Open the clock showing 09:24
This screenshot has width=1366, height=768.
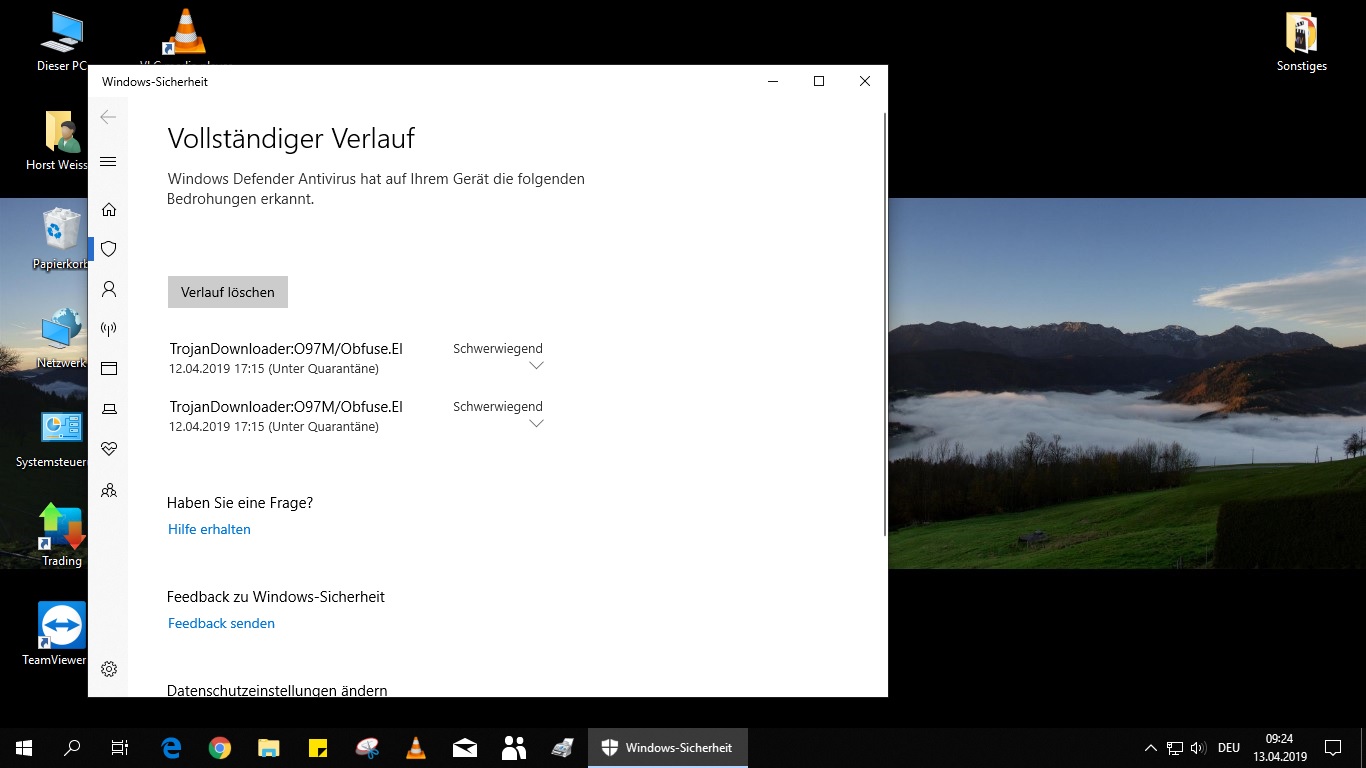1279,747
